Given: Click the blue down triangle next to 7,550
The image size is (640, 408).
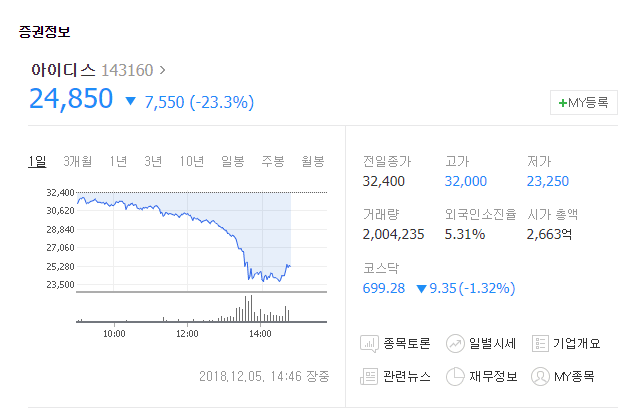Looking at the screenshot, I should click(130, 101).
